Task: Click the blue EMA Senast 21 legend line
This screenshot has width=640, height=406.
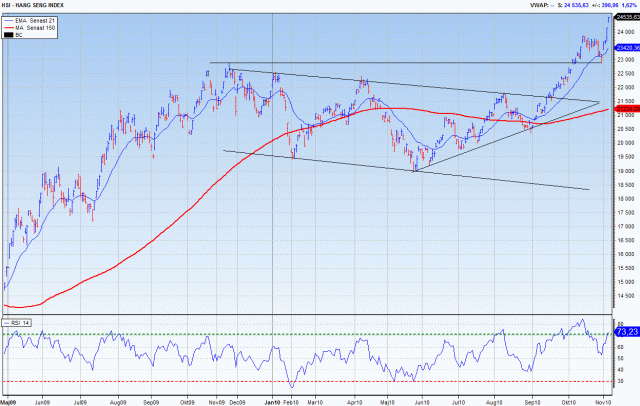Action: coord(10,20)
